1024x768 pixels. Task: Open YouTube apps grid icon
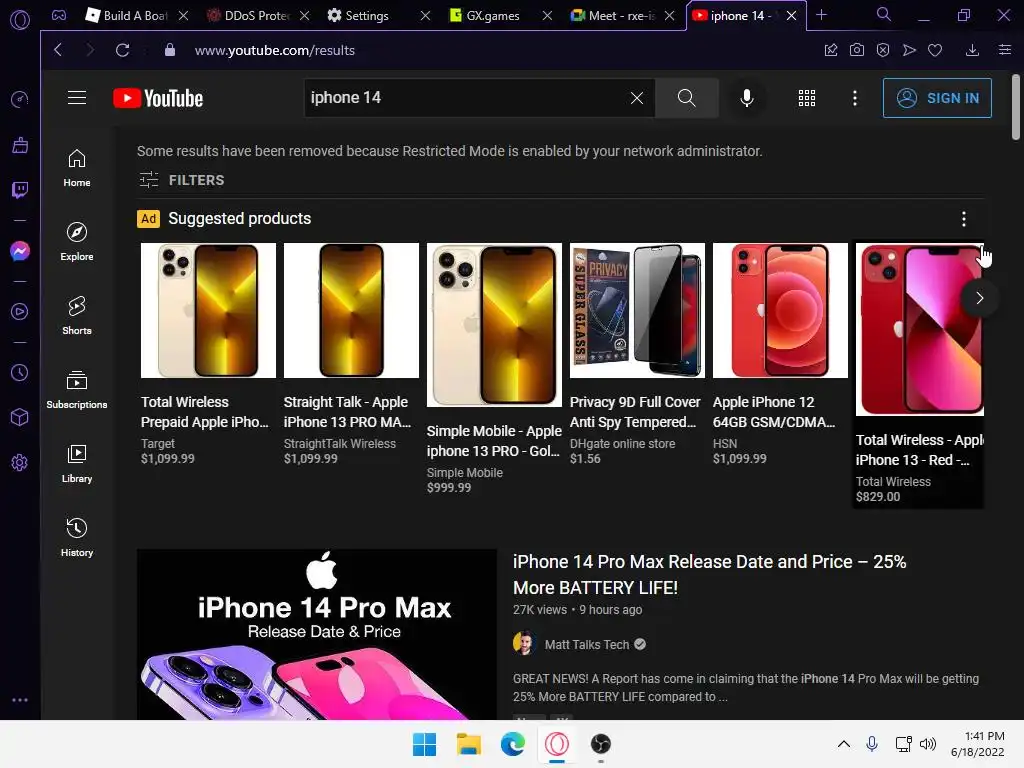[x=807, y=98]
